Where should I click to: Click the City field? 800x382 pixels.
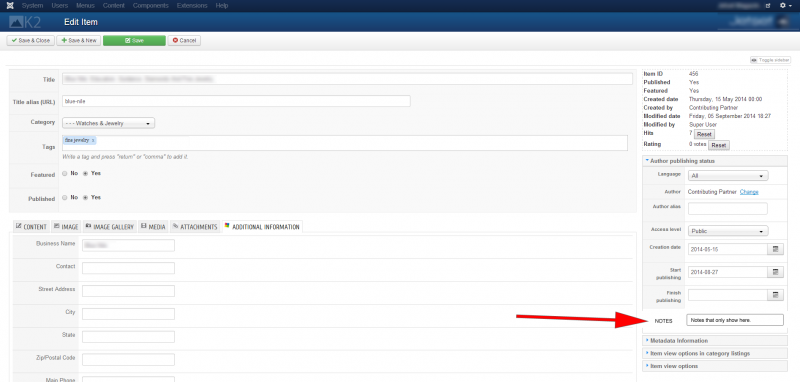coord(129,314)
